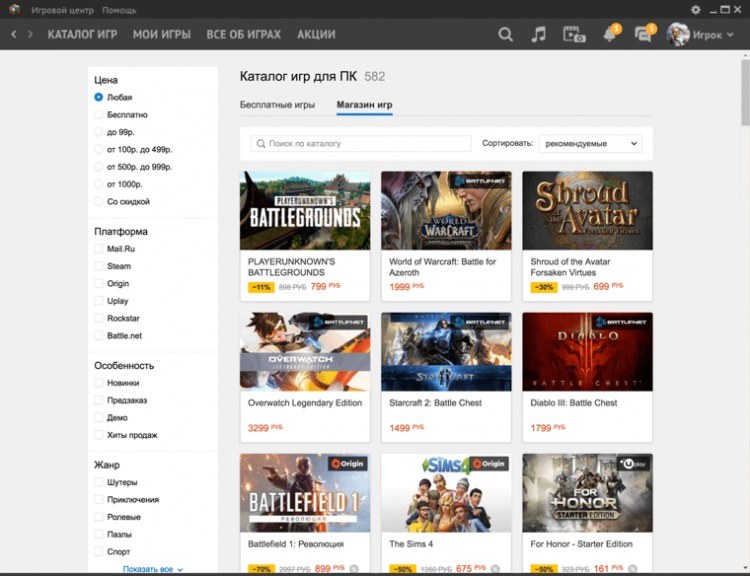The height and width of the screenshot is (576, 750).
Task: Open the chat messages icon
Action: point(643,34)
